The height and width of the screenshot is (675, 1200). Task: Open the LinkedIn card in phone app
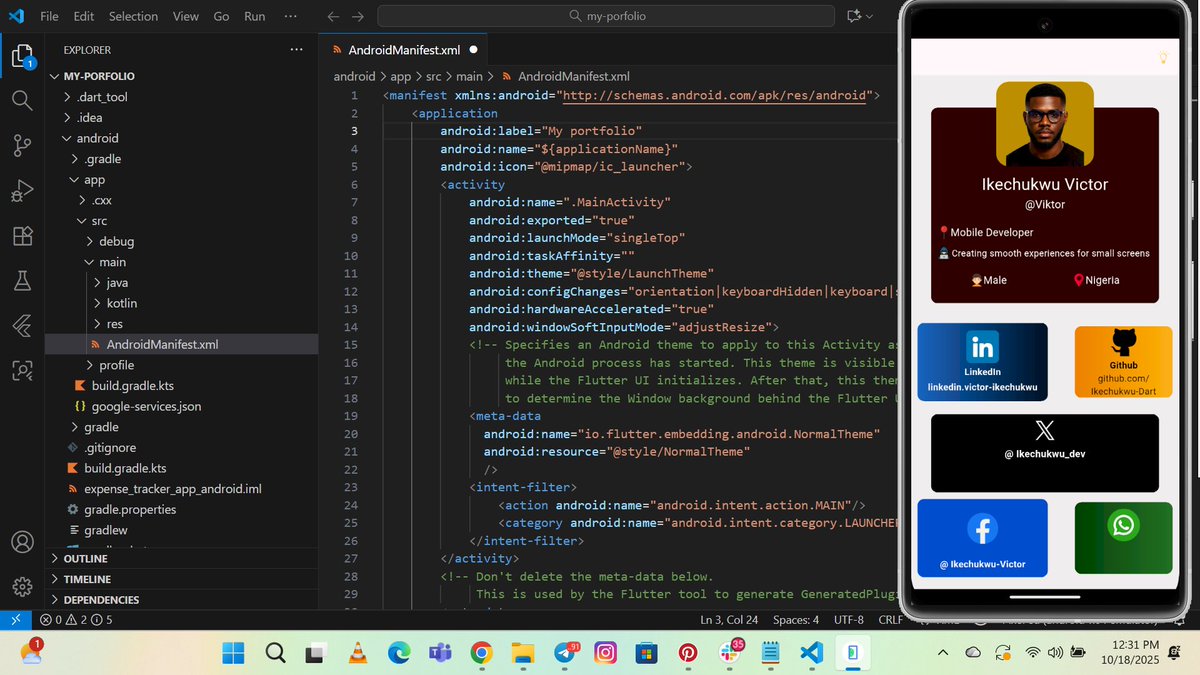click(x=983, y=362)
